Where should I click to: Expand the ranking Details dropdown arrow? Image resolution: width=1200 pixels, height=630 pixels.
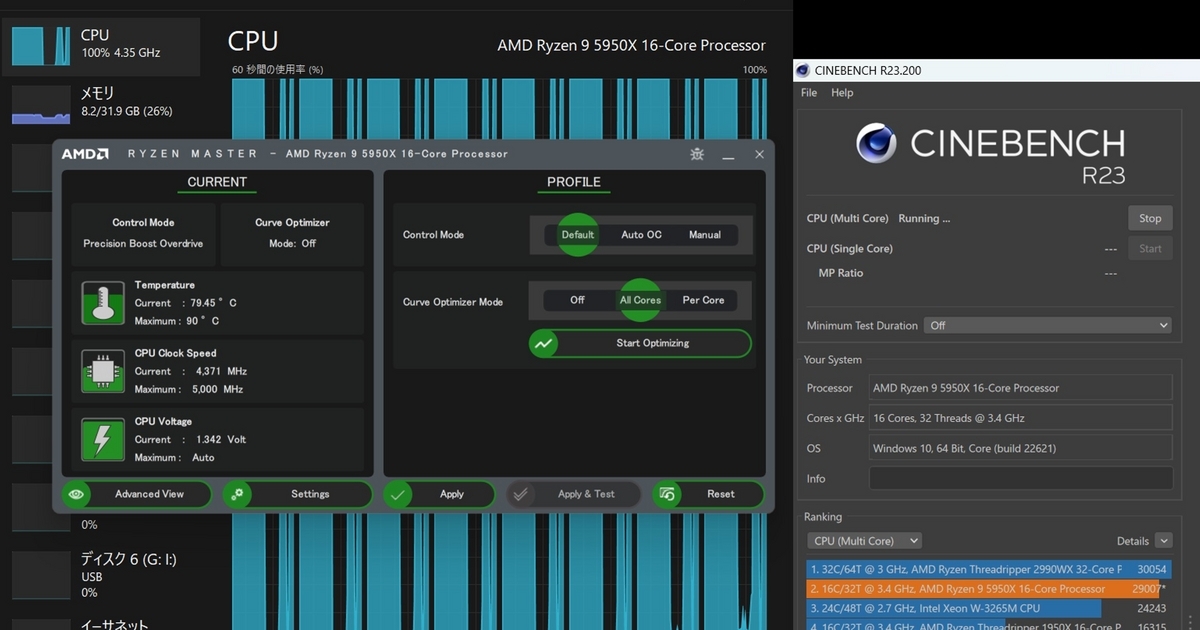click(1163, 541)
